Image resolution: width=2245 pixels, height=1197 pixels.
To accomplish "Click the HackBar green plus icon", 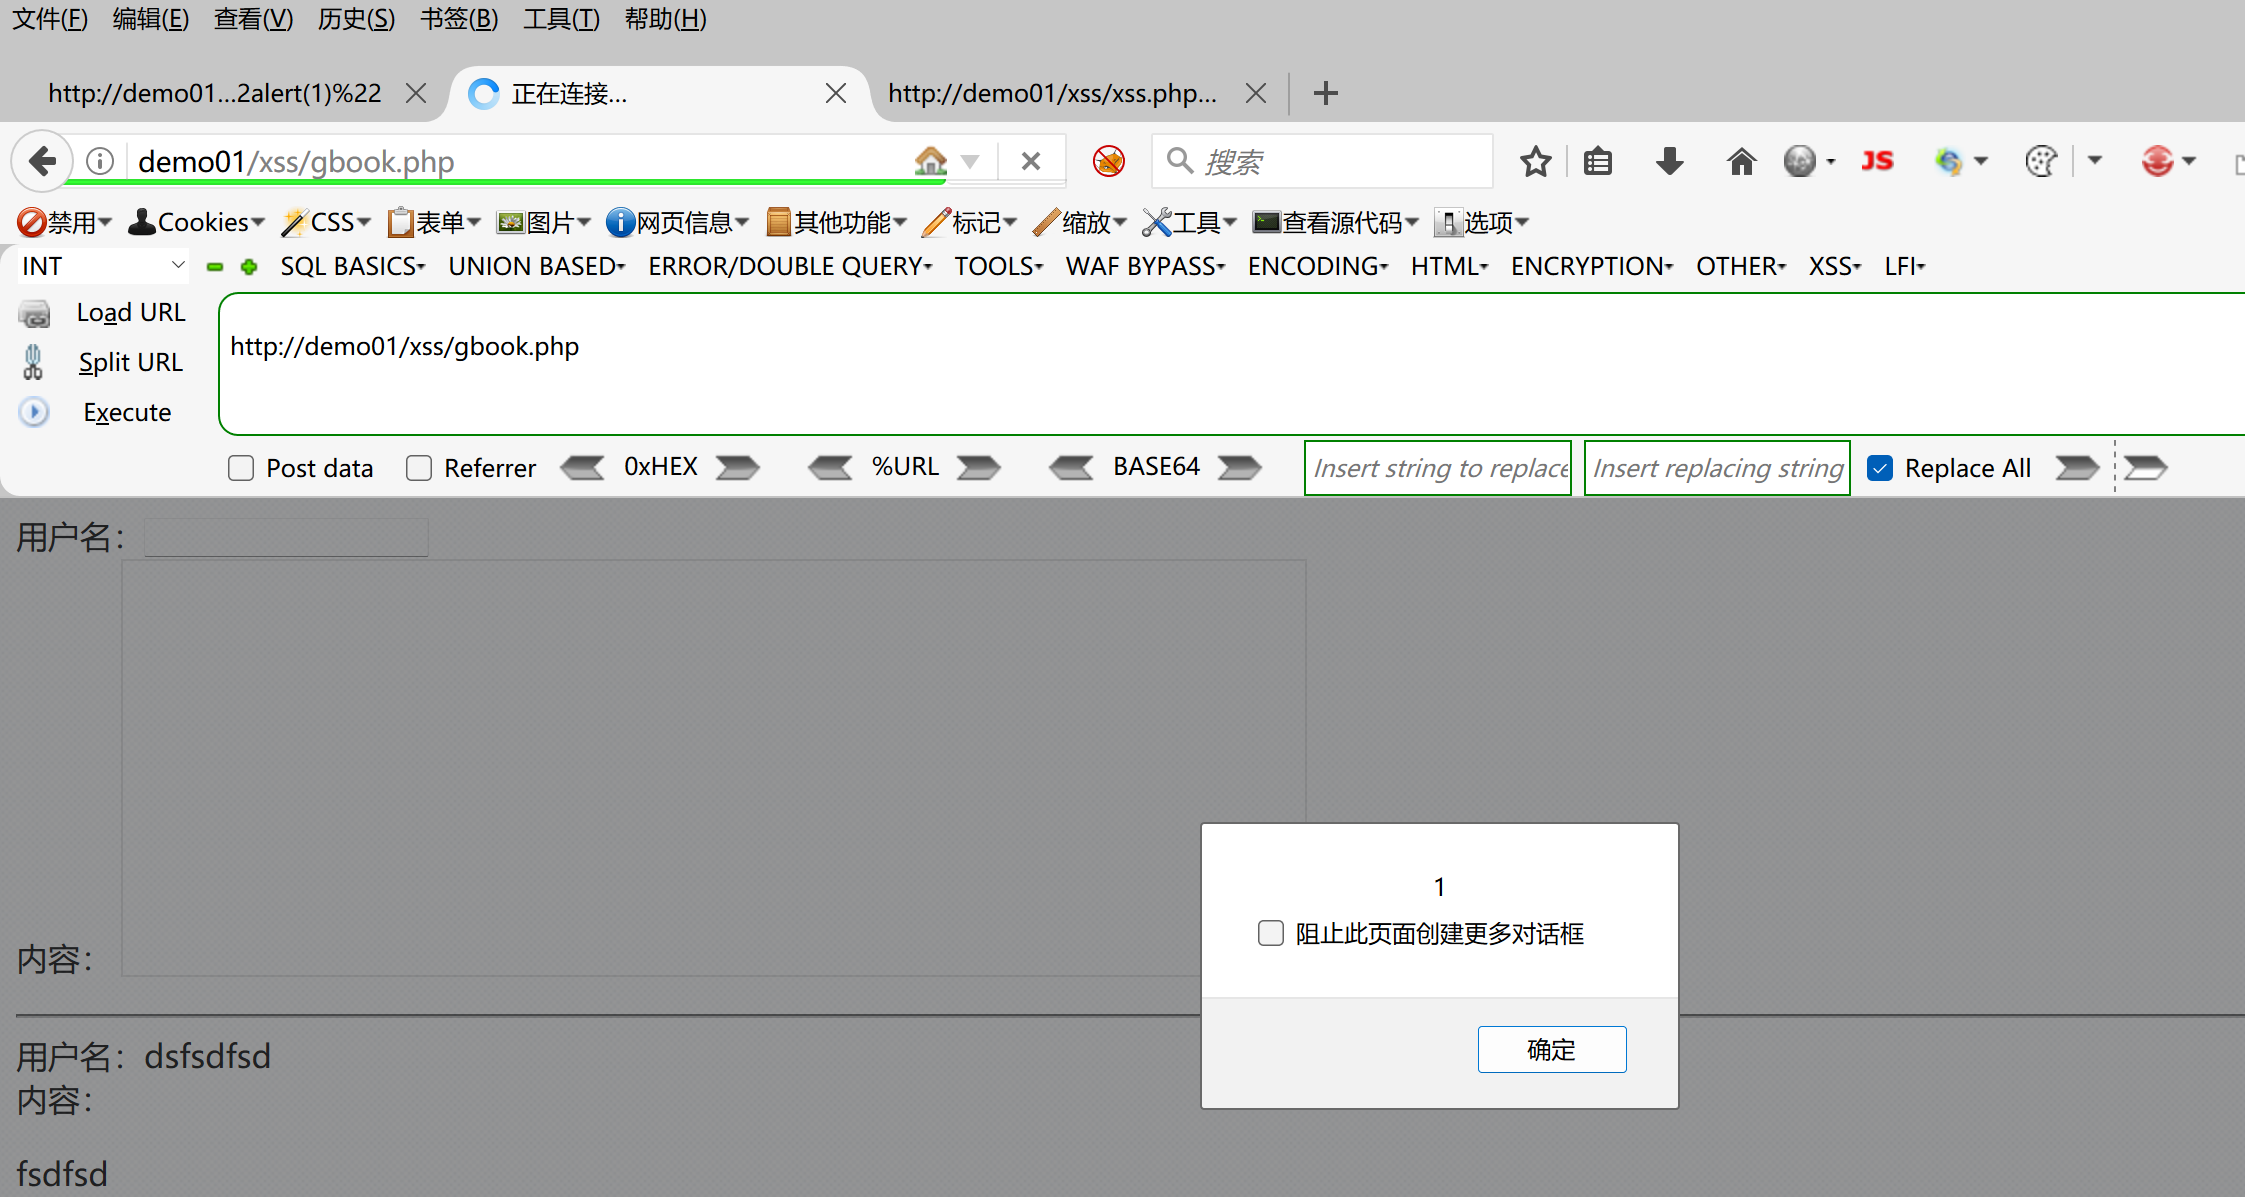I will point(249,267).
